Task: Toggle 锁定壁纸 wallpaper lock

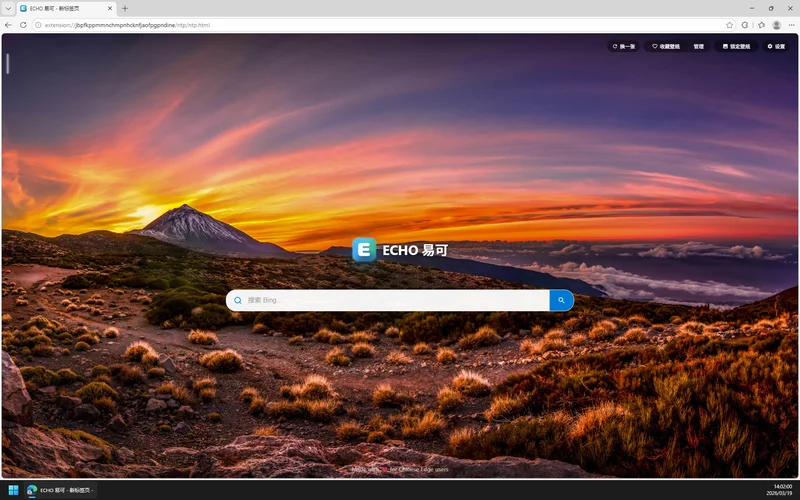Action: click(736, 46)
